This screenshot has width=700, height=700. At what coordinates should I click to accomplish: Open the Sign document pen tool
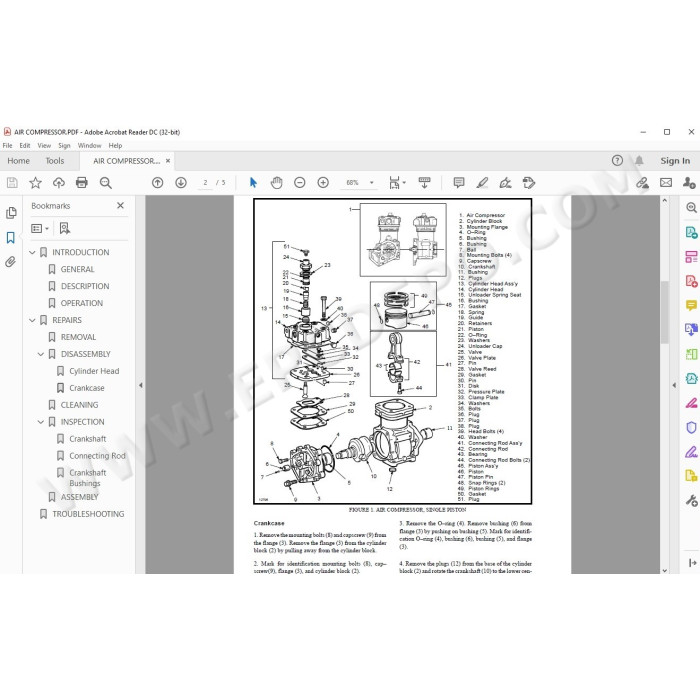point(505,183)
